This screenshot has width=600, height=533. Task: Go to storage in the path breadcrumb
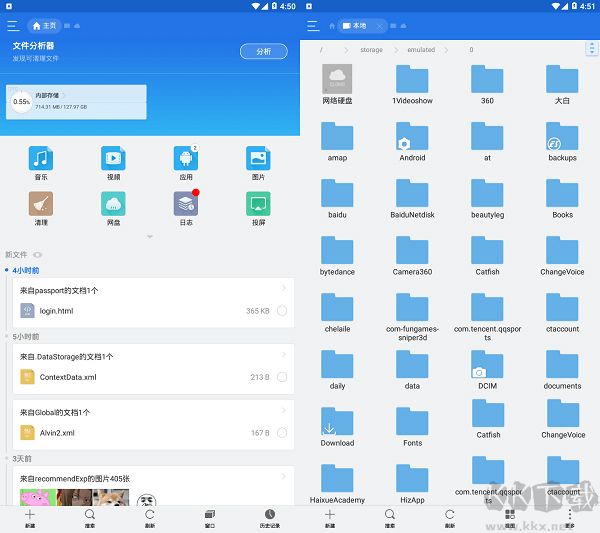(x=371, y=50)
